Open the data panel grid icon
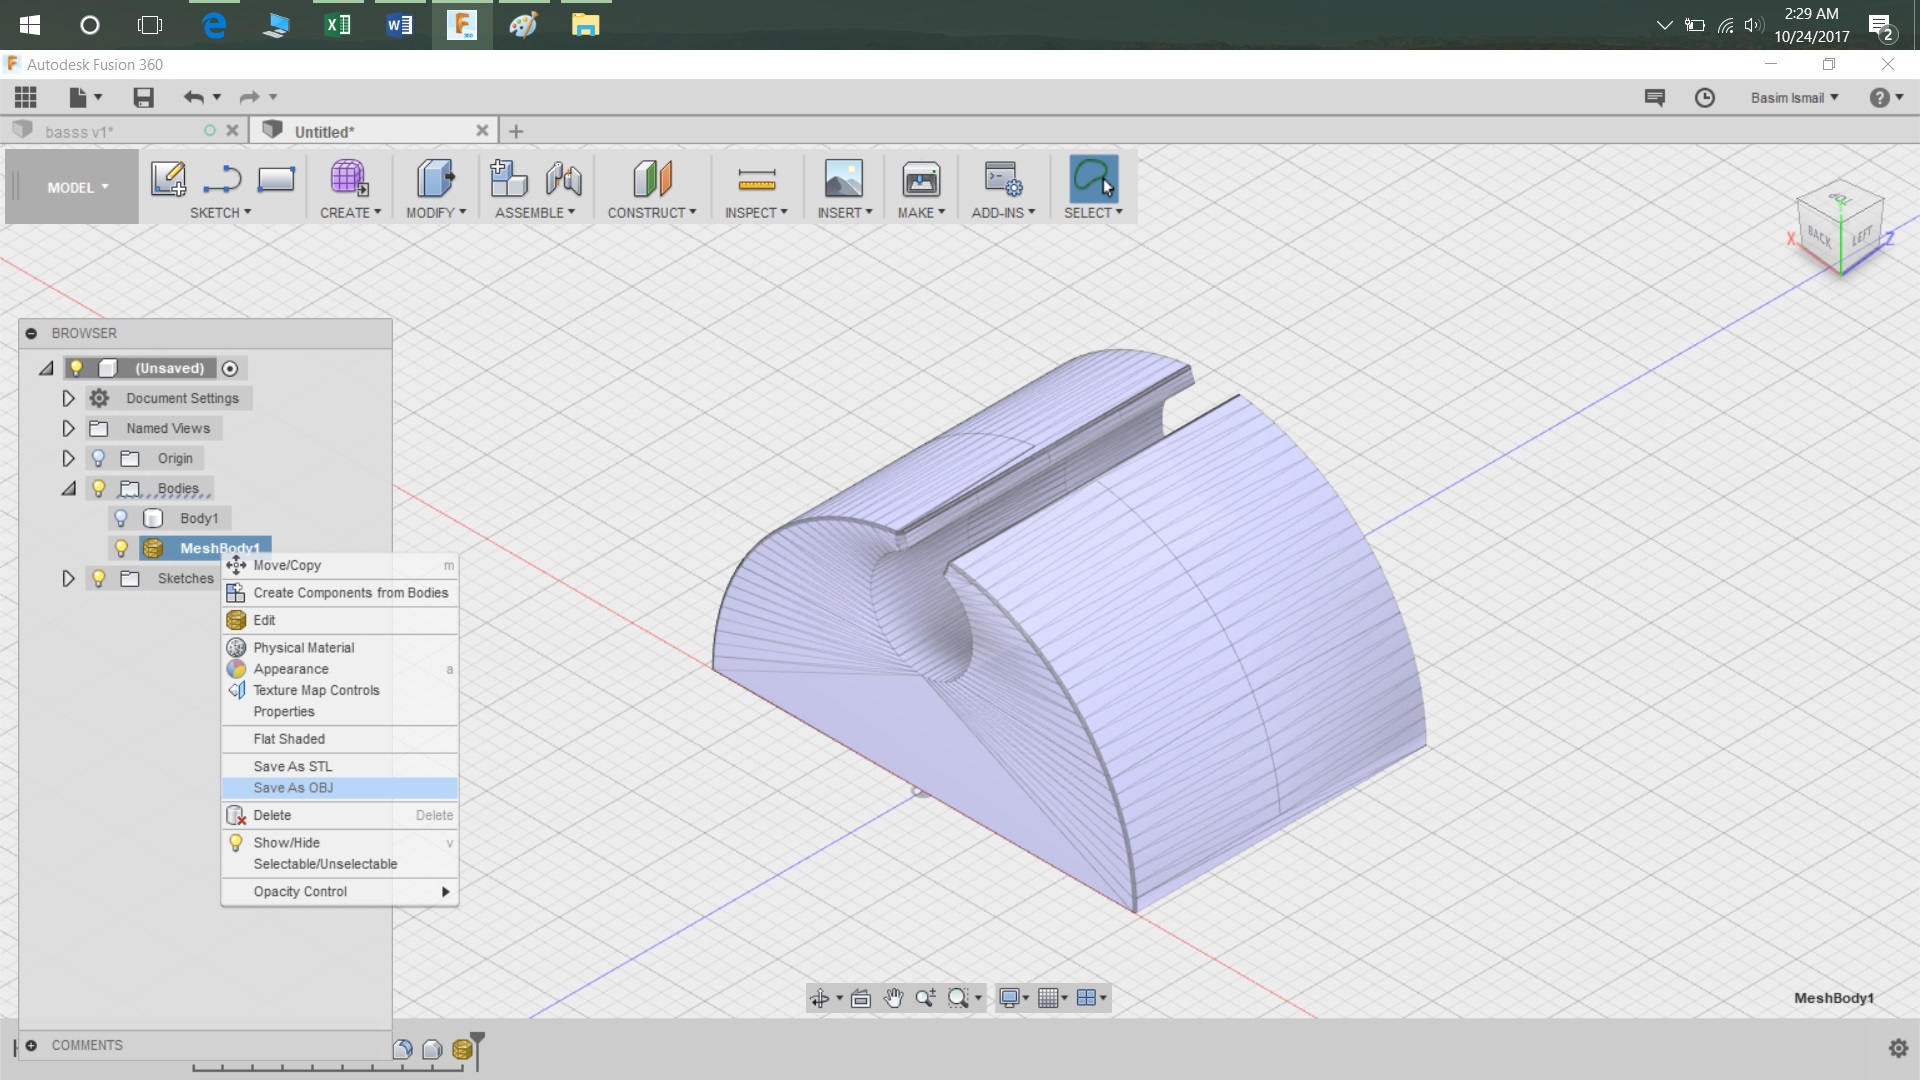 click(x=26, y=97)
